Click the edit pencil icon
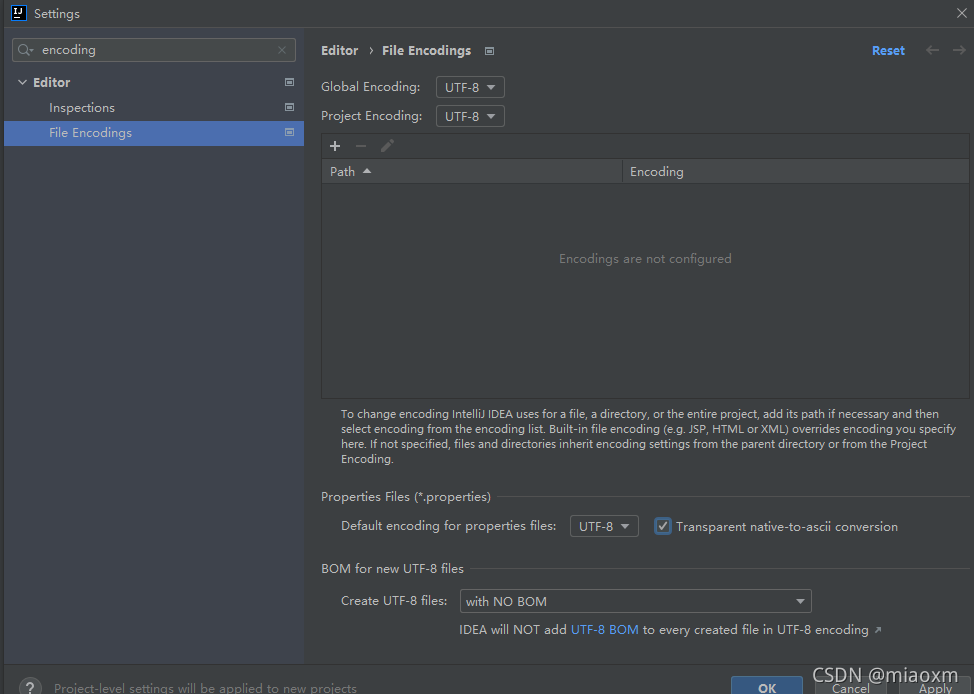The image size is (974, 694). click(x=387, y=146)
